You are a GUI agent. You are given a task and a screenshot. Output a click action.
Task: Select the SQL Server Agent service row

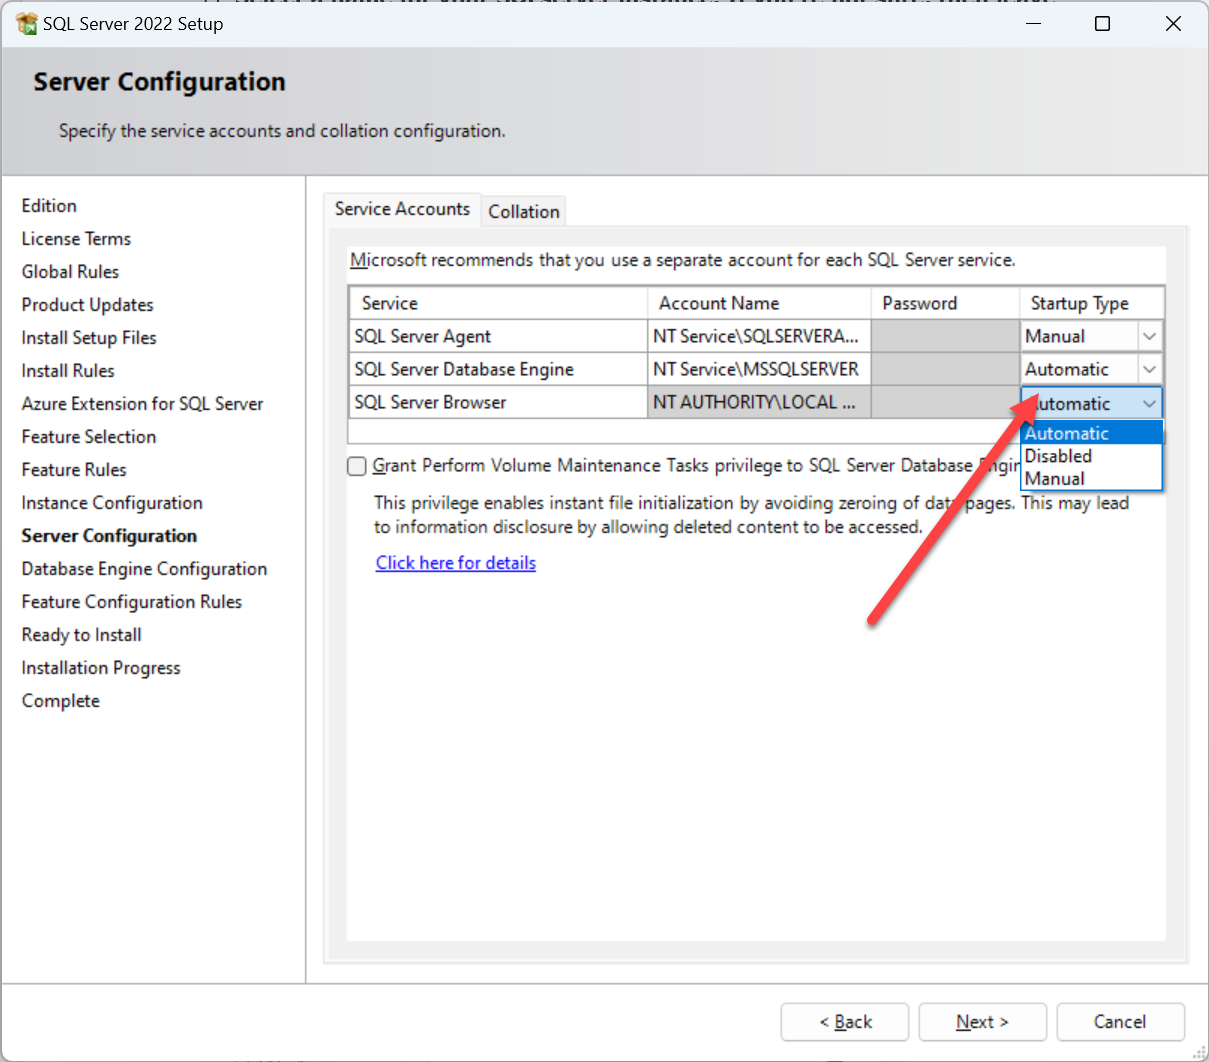coord(498,336)
